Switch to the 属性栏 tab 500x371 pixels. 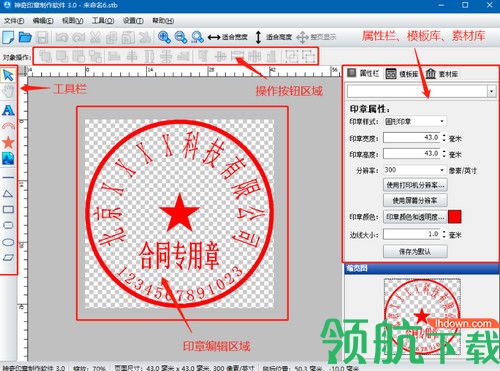coord(363,73)
